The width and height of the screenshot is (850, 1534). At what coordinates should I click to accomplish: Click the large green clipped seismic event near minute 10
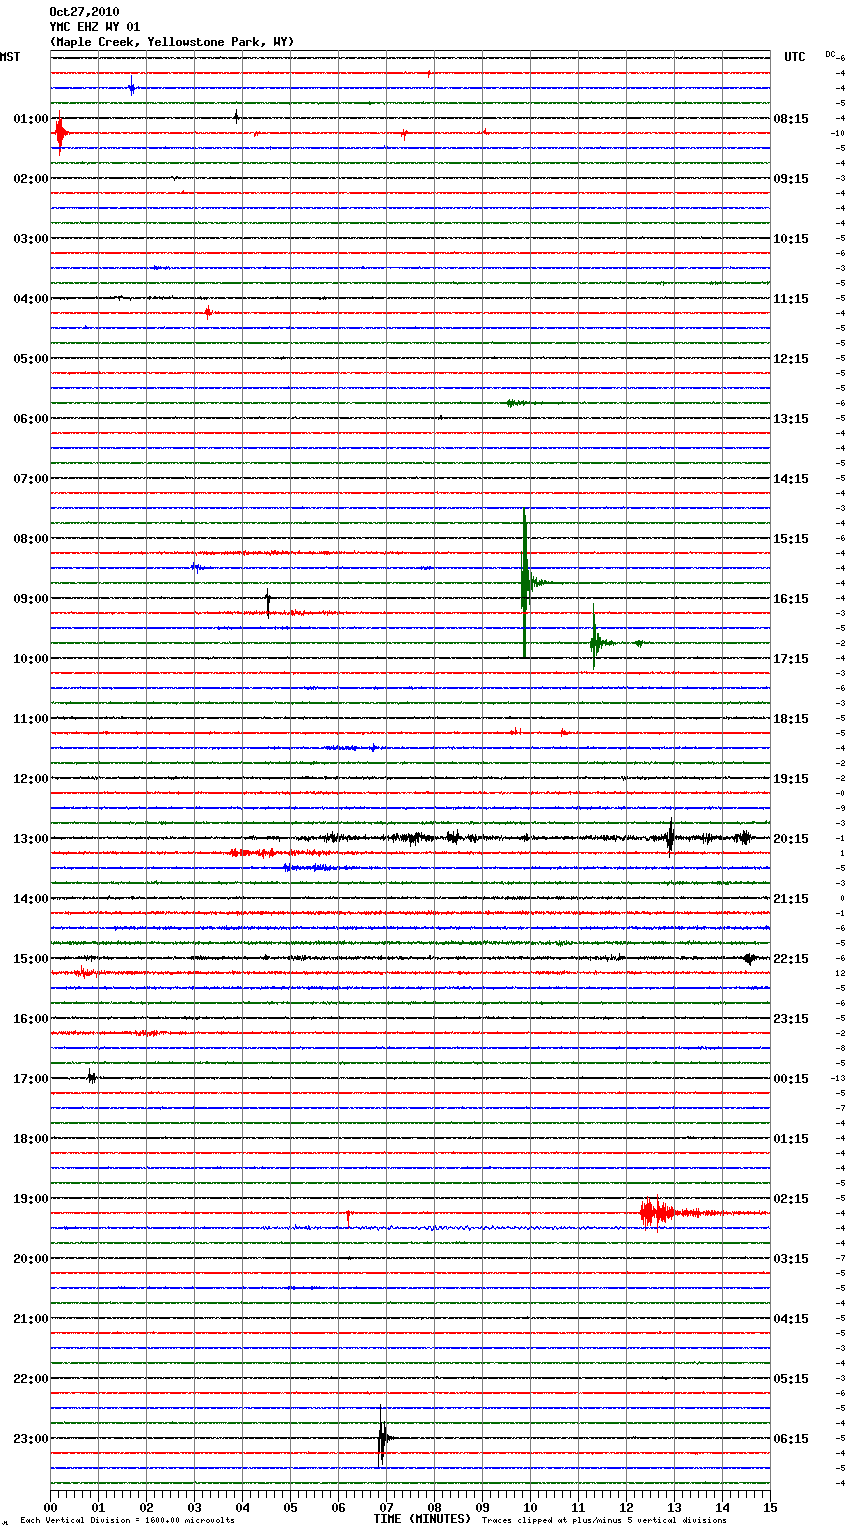[525, 583]
